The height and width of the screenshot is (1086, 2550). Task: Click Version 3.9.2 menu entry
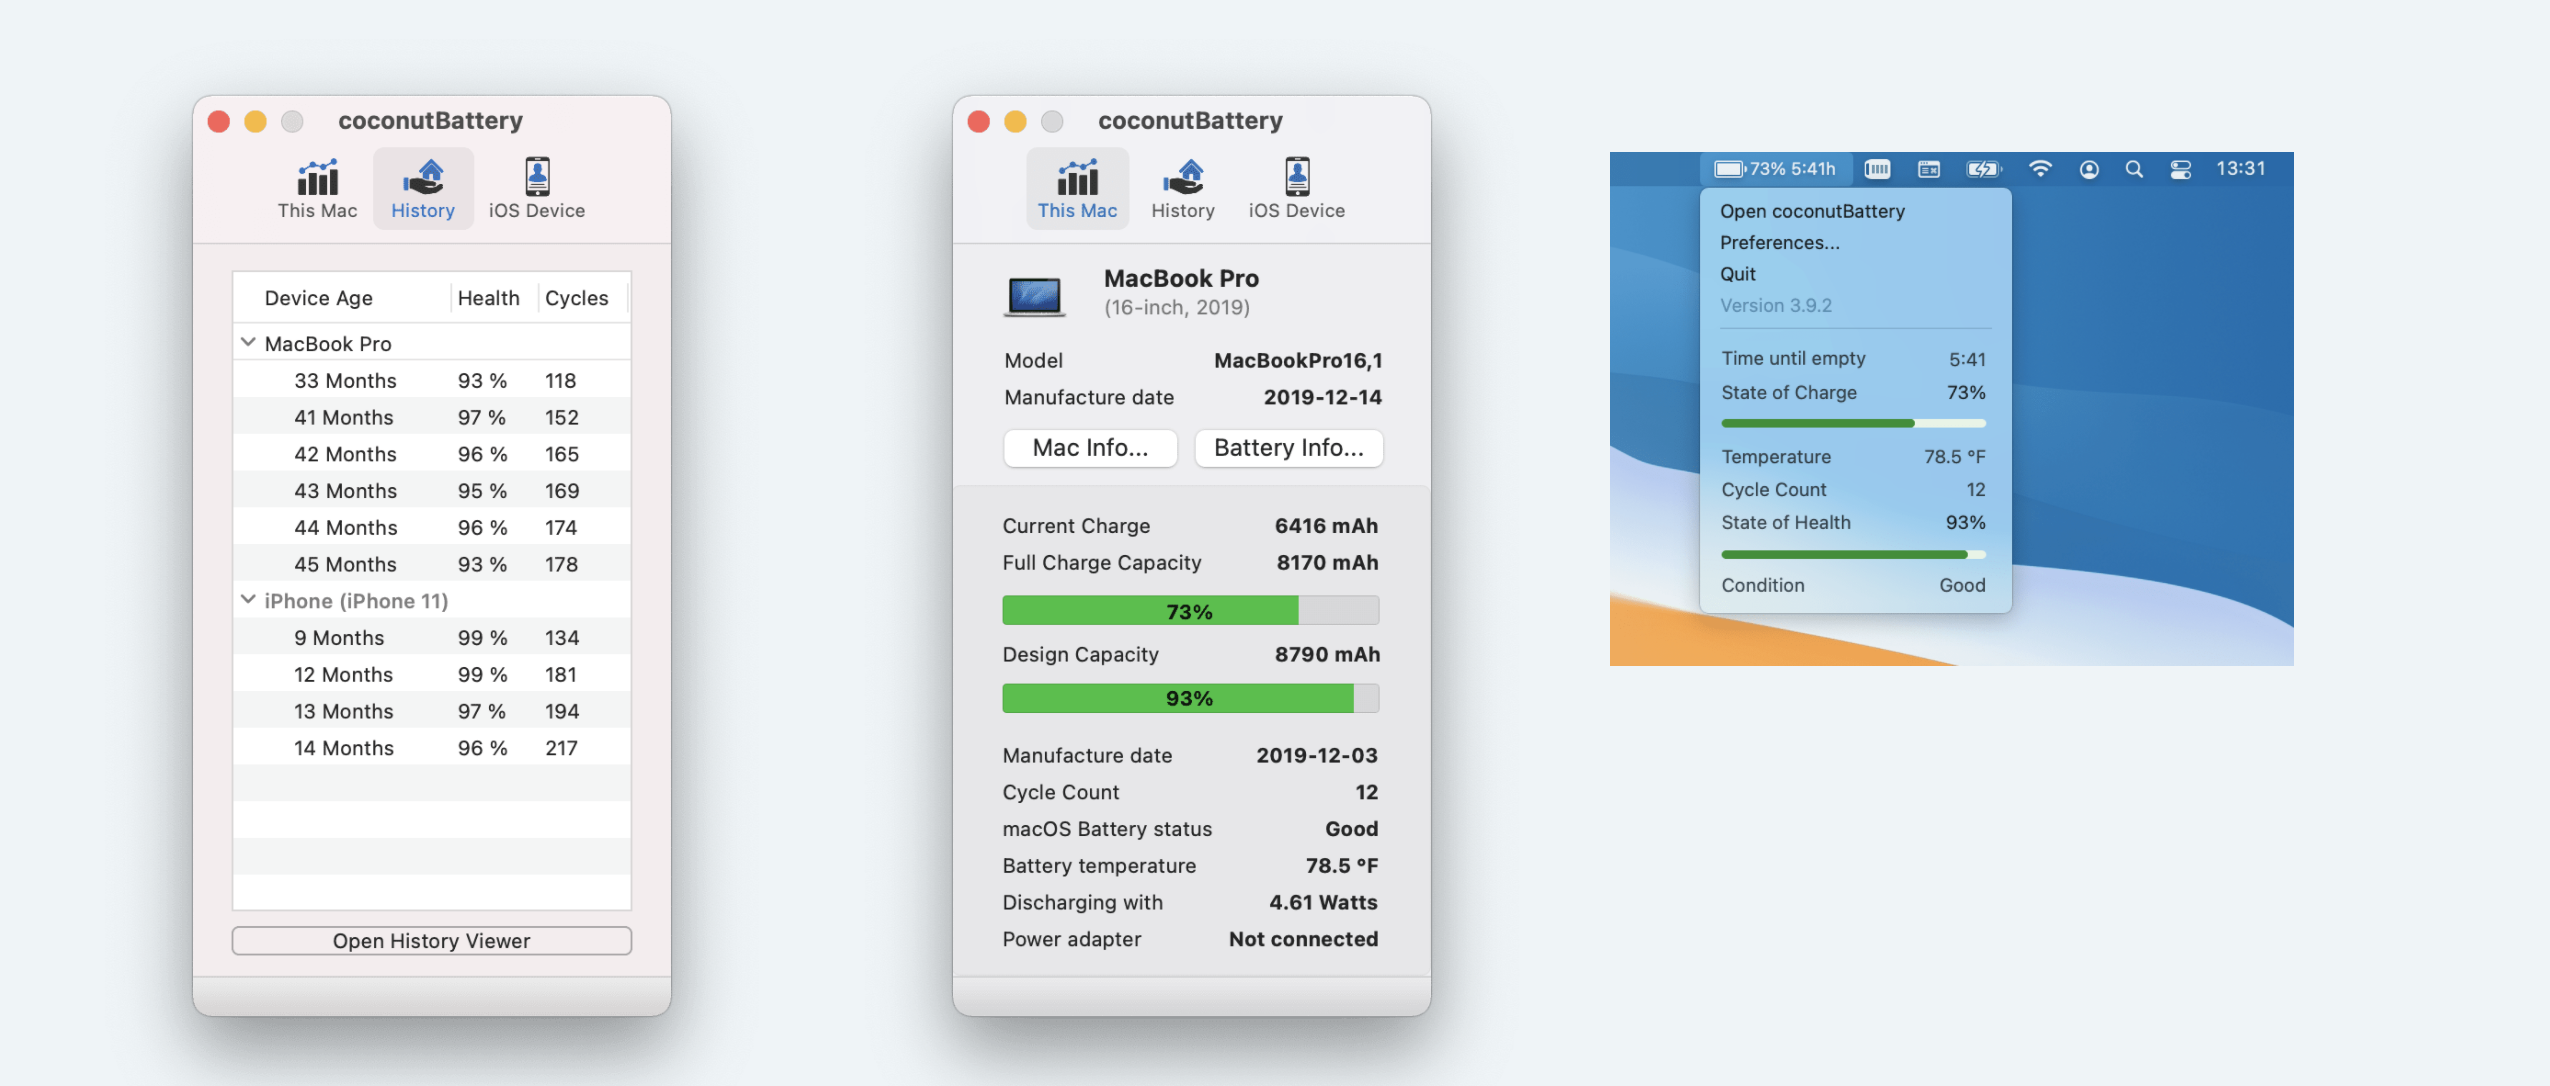click(x=1775, y=305)
